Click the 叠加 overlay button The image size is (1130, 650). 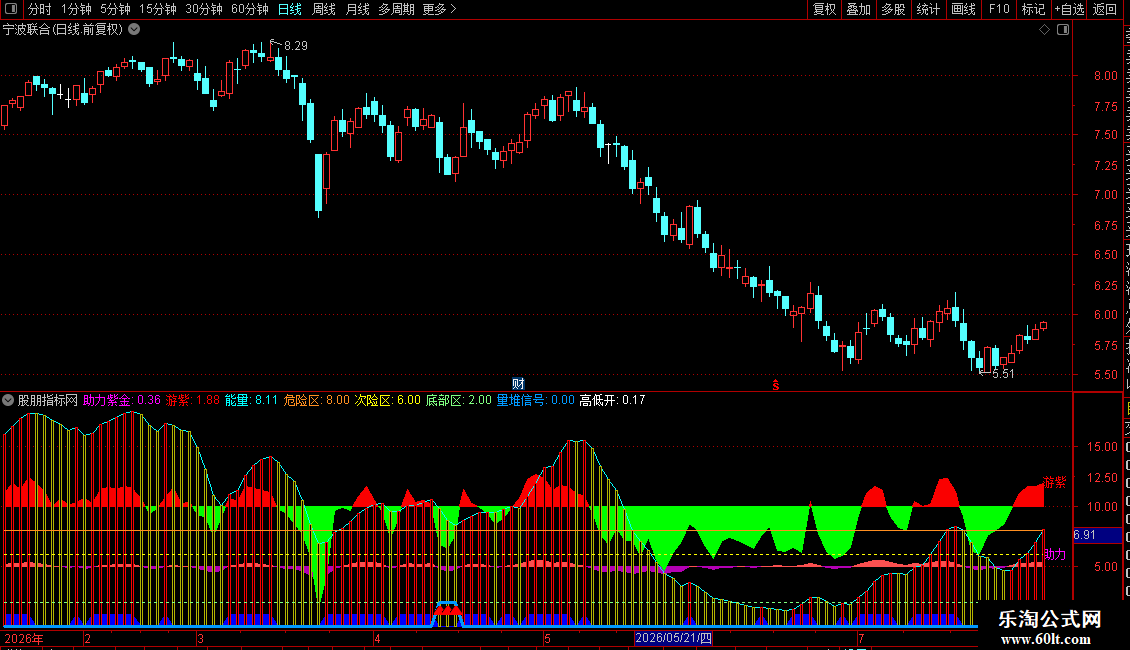point(858,9)
